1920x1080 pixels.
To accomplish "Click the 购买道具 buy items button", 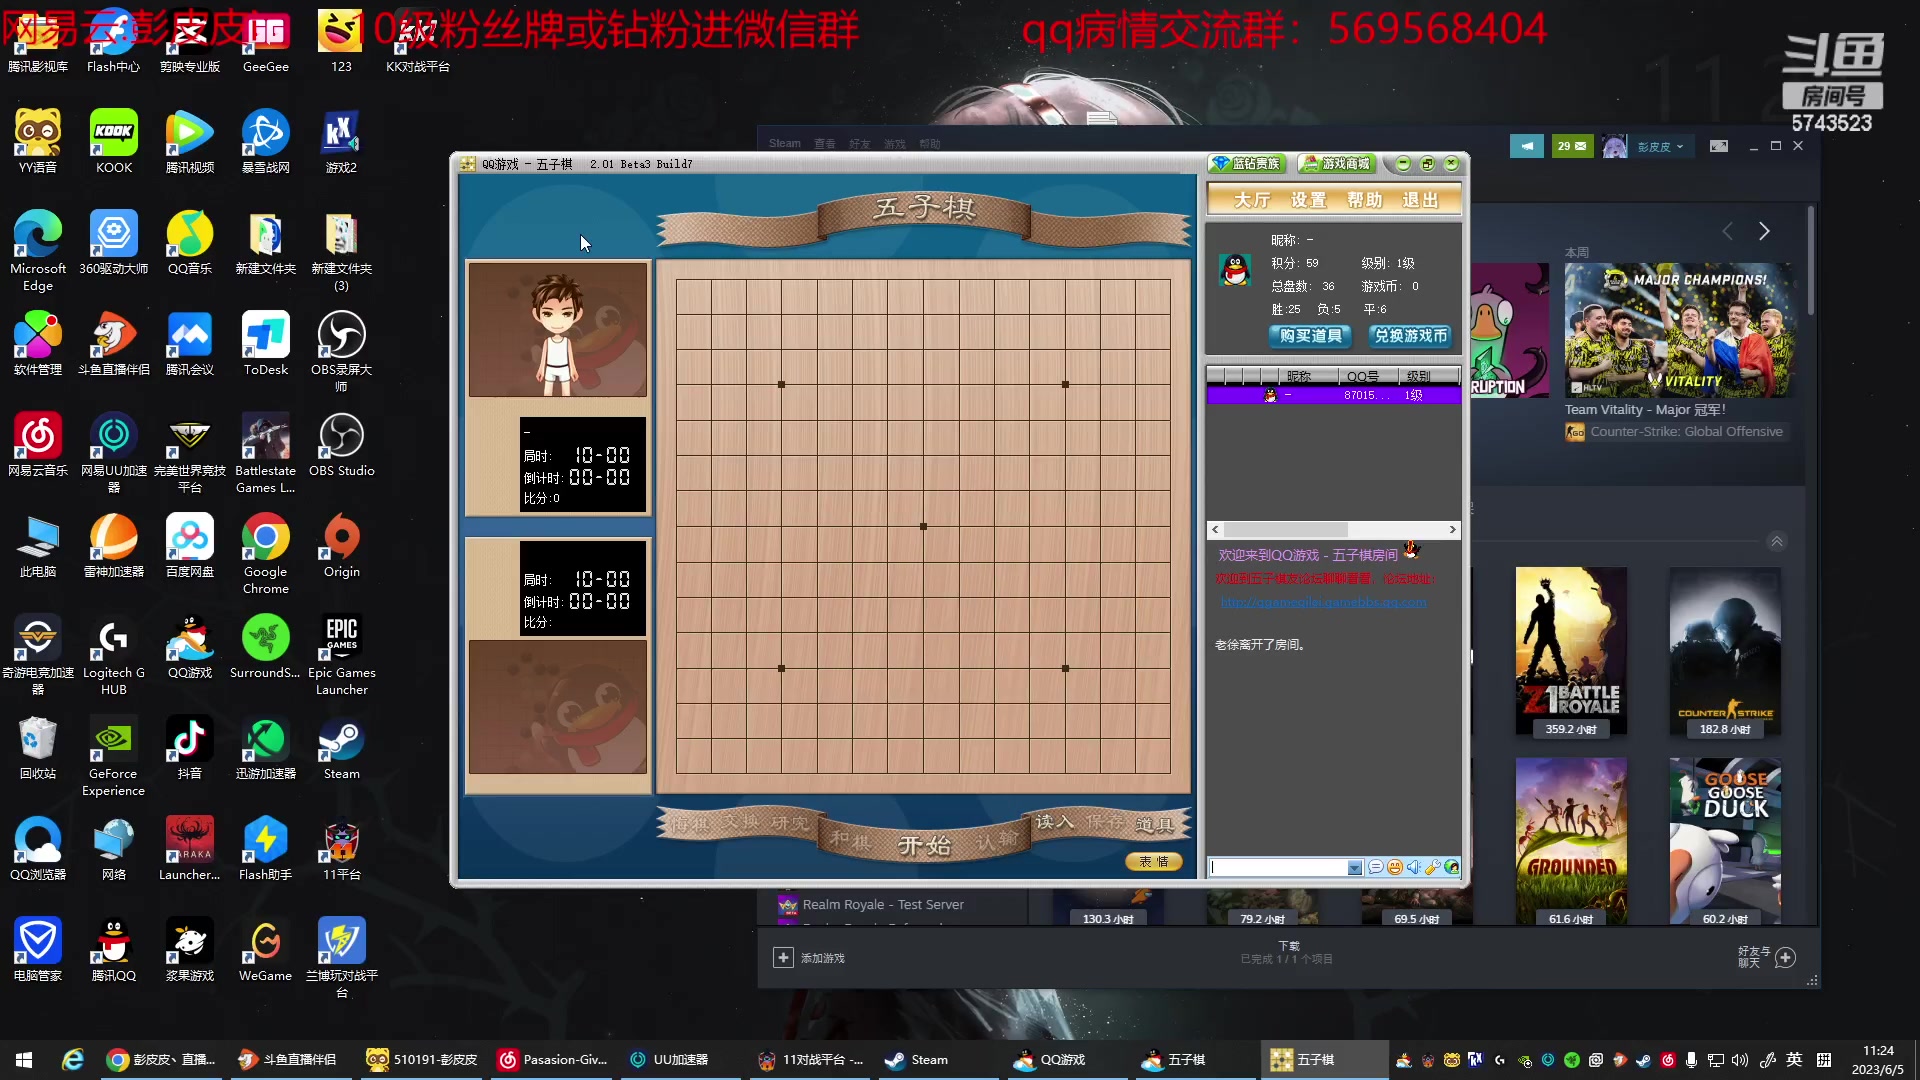I will tap(1311, 336).
